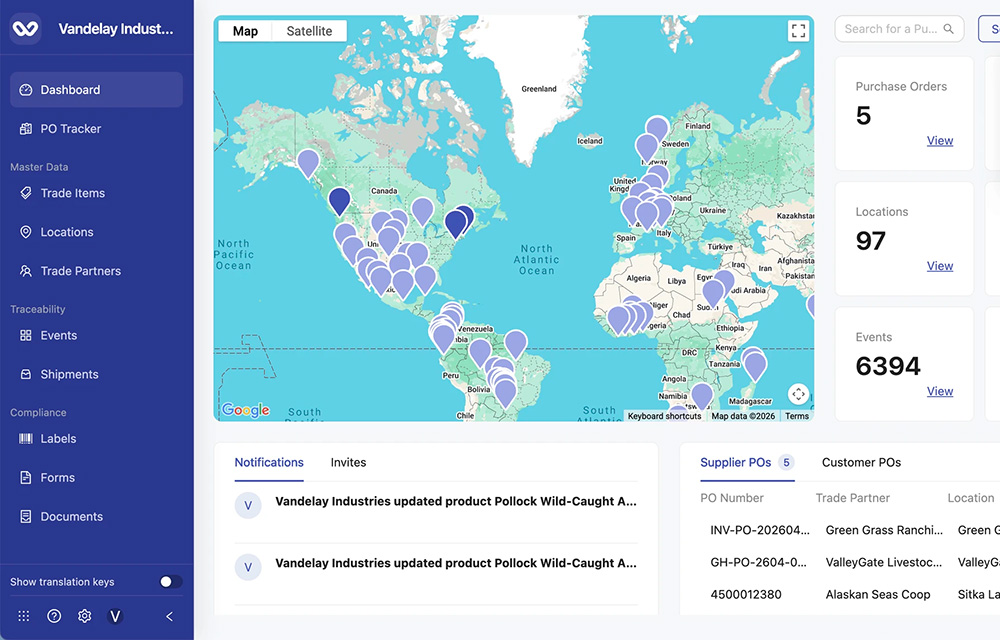This screenshot has width=1000, height=640.
Task: Click the Trade Partner column header
Action: pyautogui.click(x=853, y=498)
